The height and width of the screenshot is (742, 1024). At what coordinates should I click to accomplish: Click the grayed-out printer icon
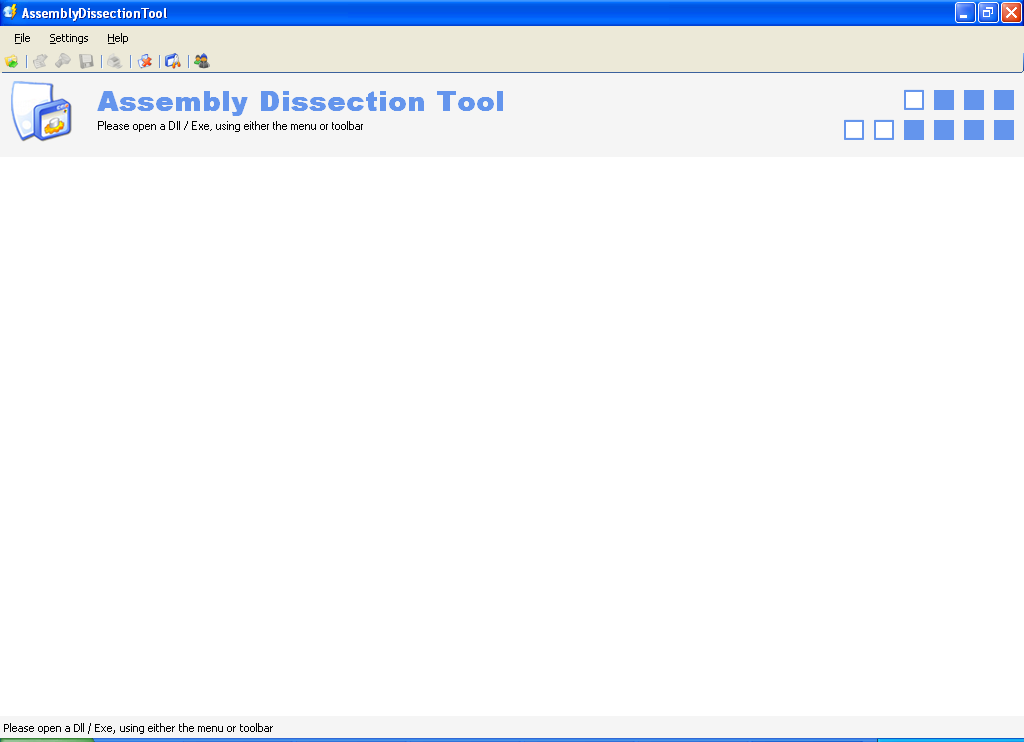(115, 61)
